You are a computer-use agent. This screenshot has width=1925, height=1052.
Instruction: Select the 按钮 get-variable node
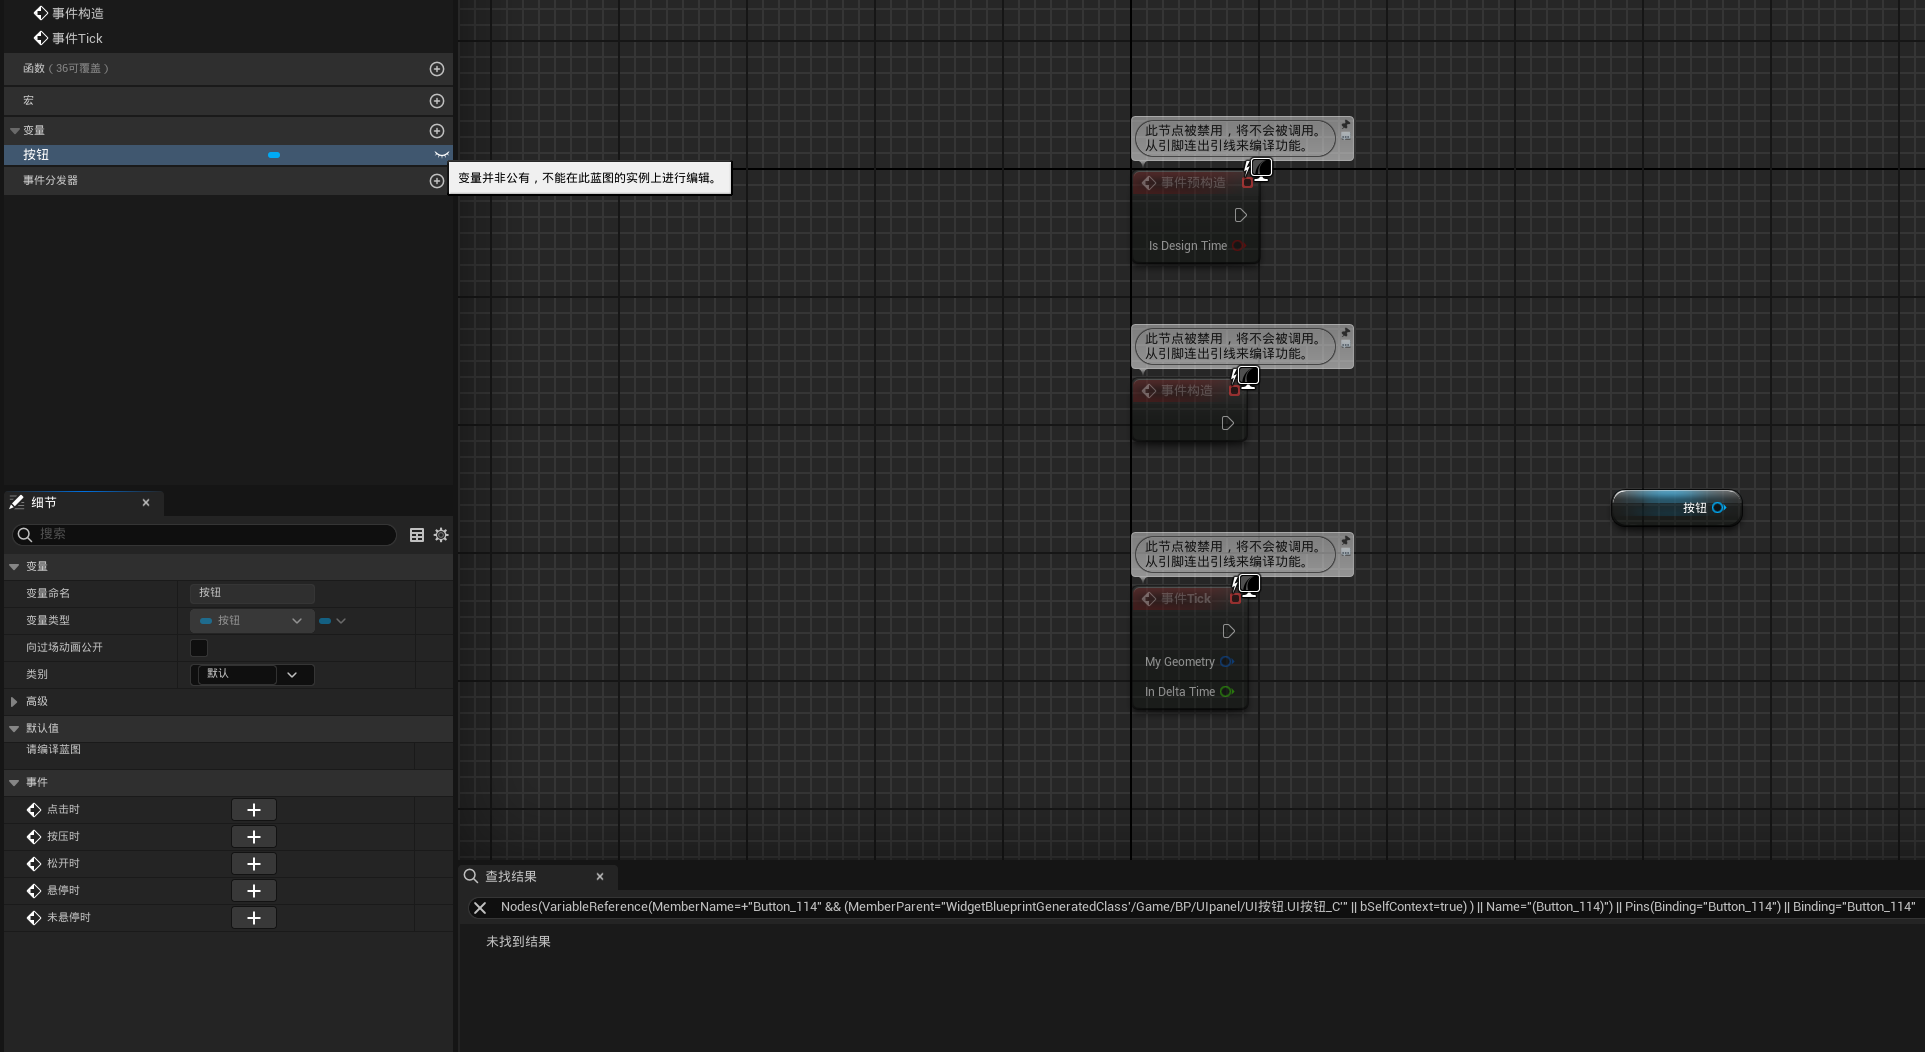click(1677, 508)
